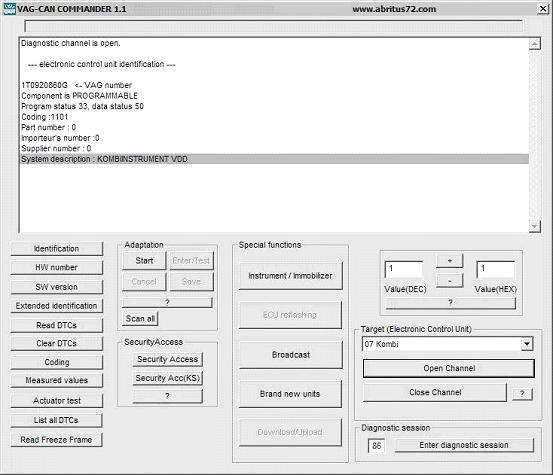Click the scroll up arrow in the log
This screenshot has width=553, height=476.
535,44
